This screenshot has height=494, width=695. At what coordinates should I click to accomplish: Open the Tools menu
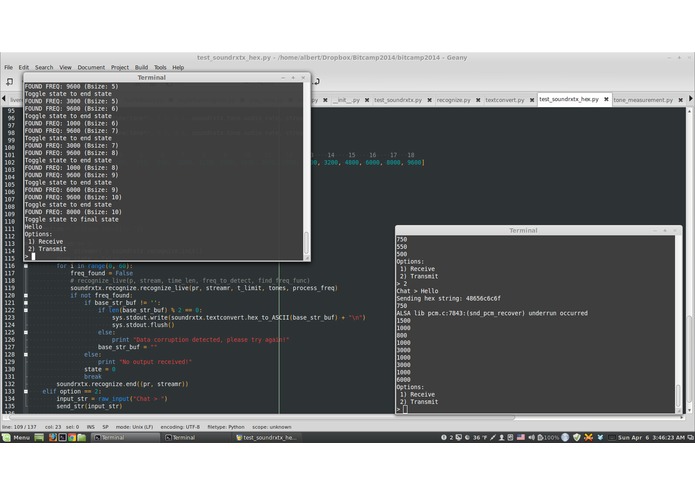click(x=160, y=67)
